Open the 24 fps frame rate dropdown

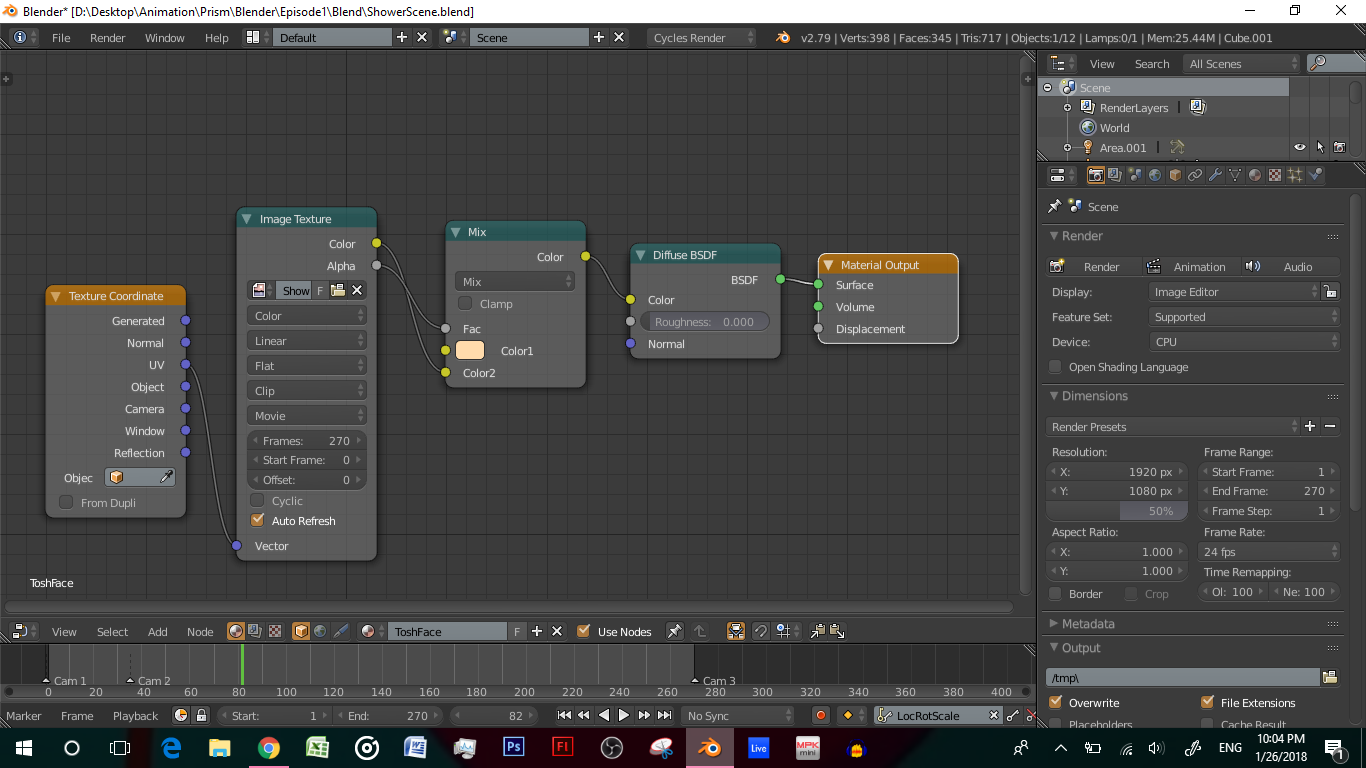tap(1269, 551)
